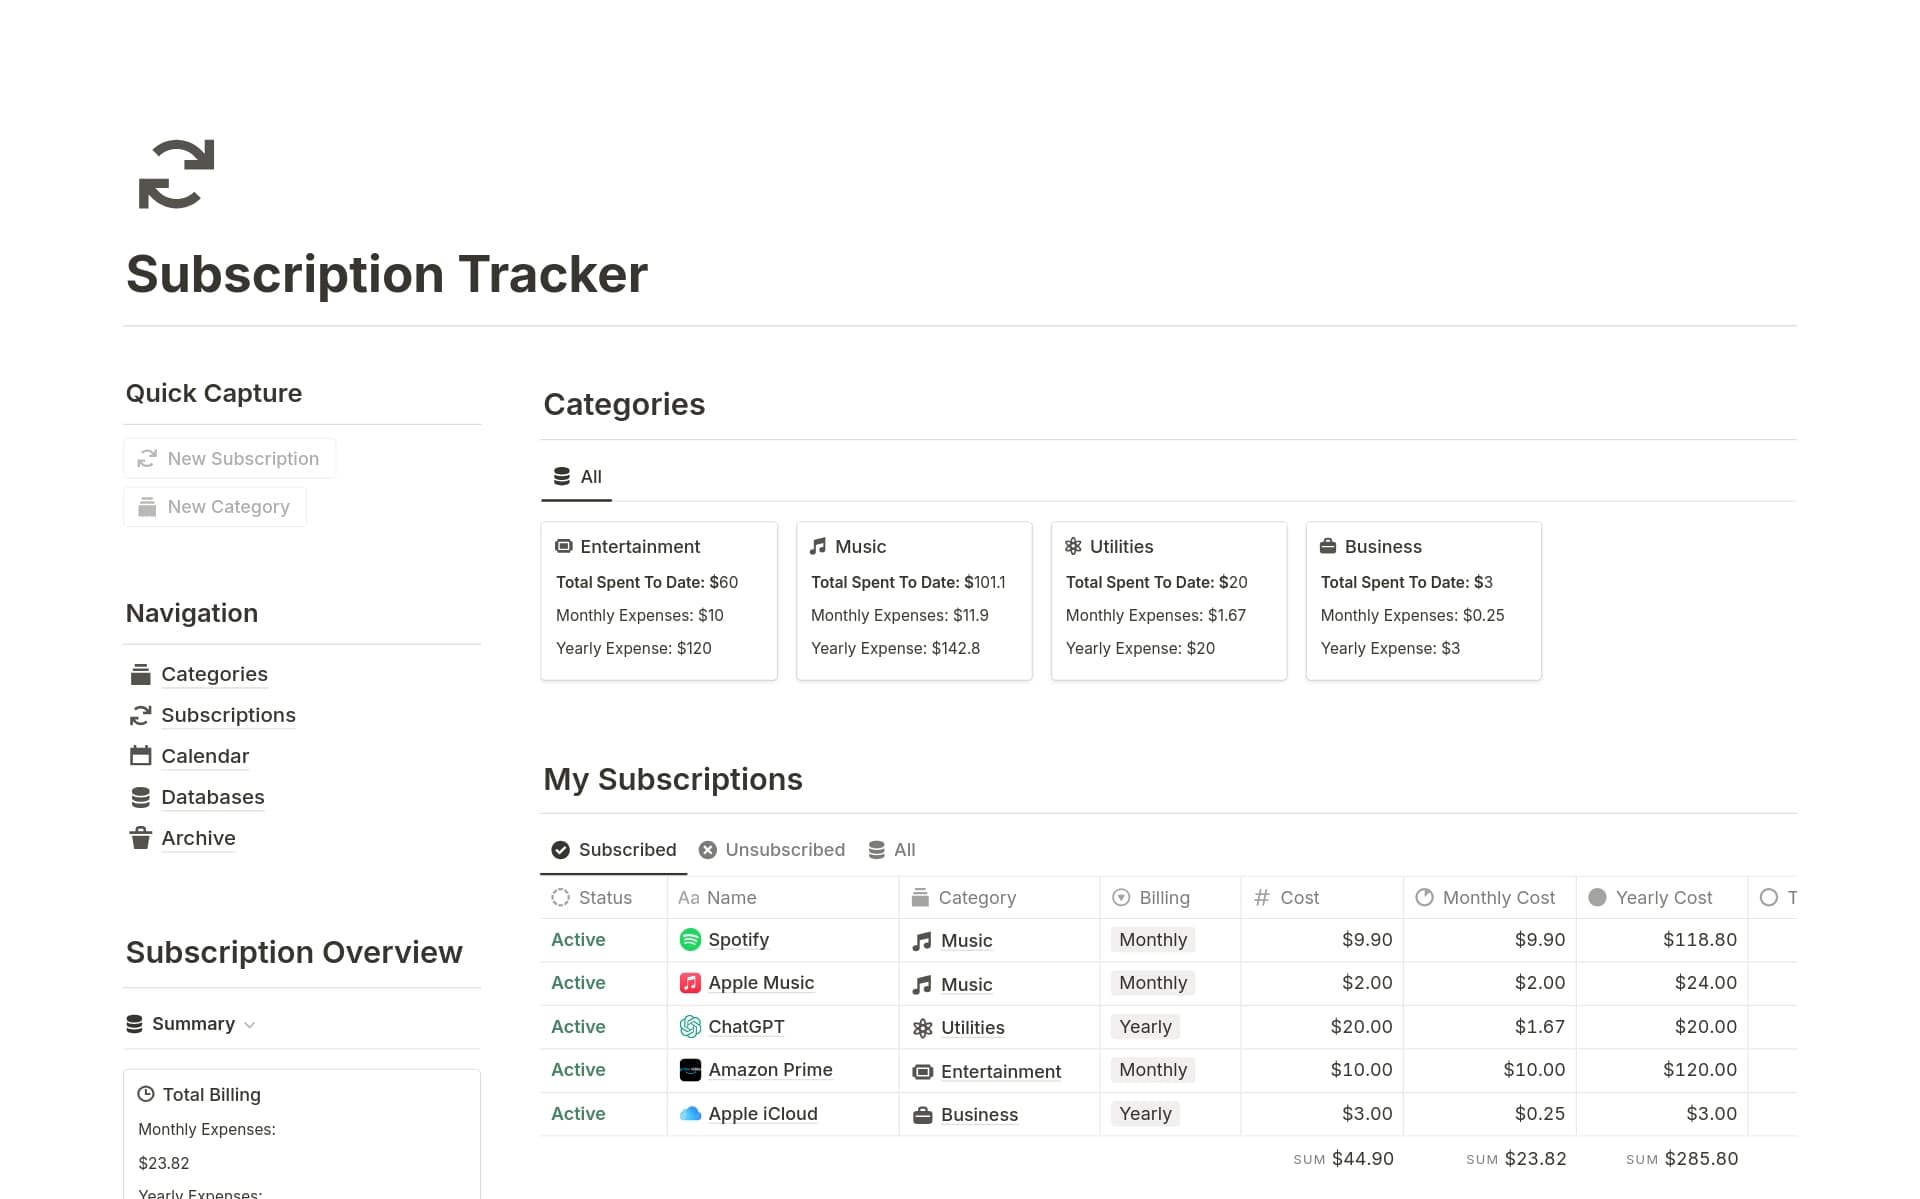Click the briefcase icon on the Business category card

tap(1329, 546)
